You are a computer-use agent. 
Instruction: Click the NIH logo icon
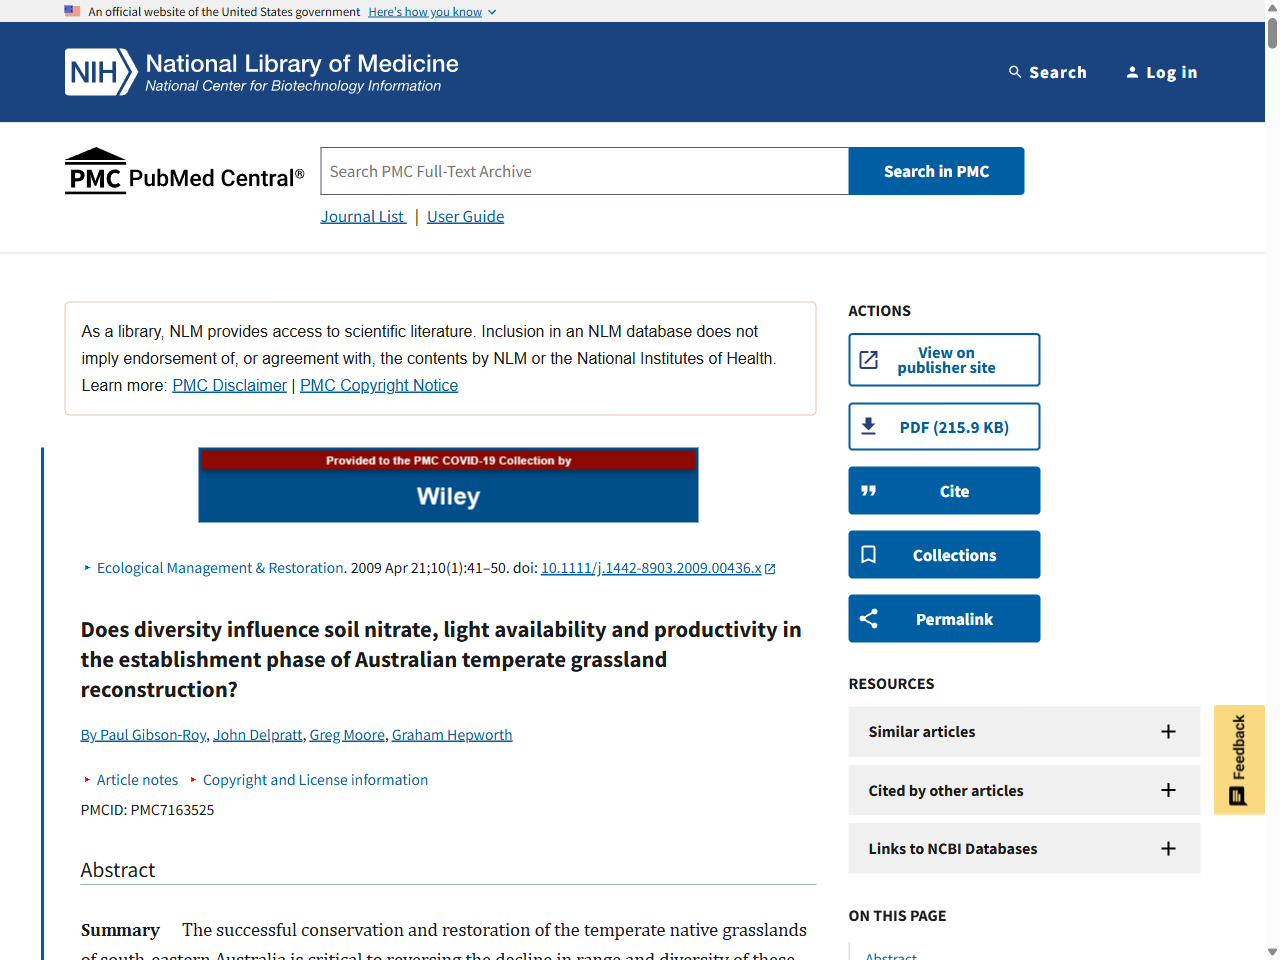100,72
